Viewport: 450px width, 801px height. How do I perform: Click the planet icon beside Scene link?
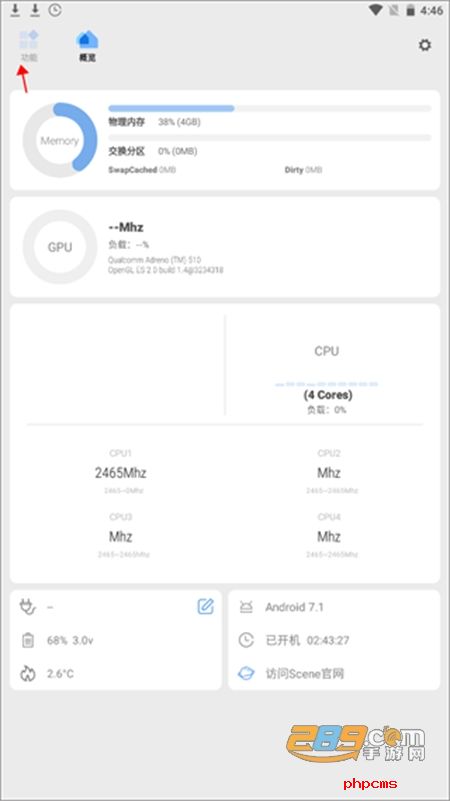click(x=246, y=674)
